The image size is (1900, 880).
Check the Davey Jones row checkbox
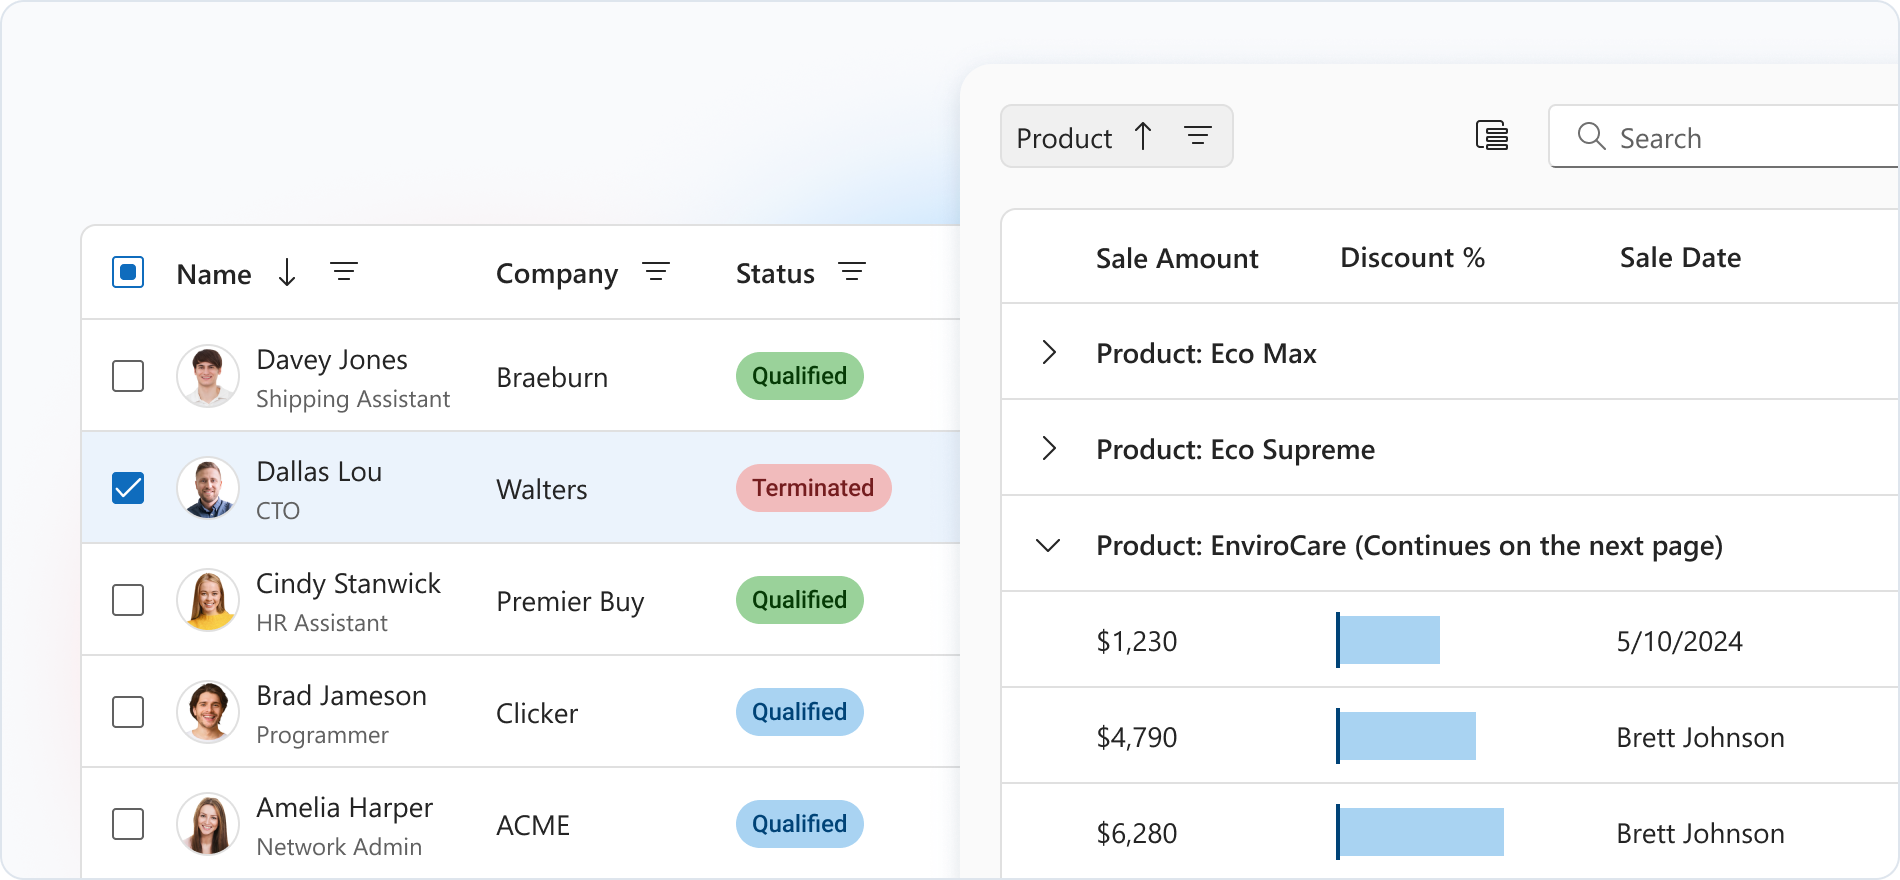(x=128, y=376)
